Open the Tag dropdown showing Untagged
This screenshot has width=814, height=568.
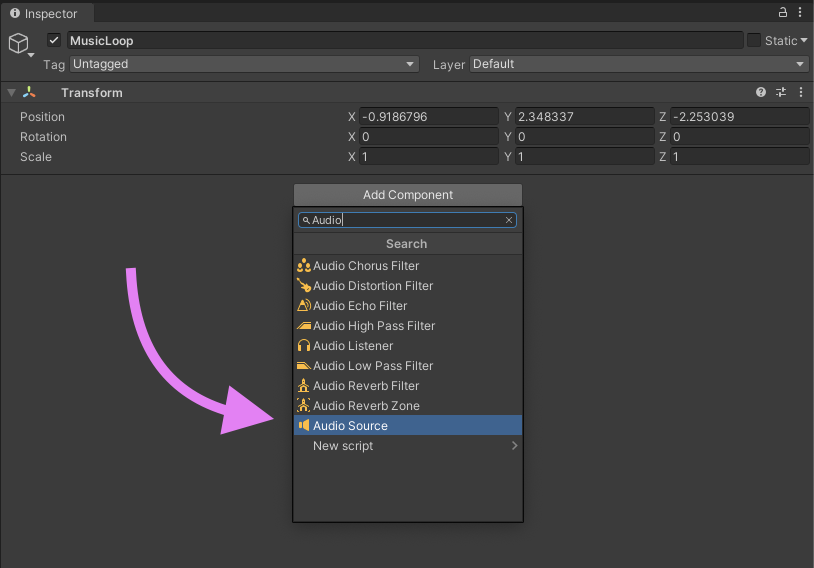tap(243, 64)
